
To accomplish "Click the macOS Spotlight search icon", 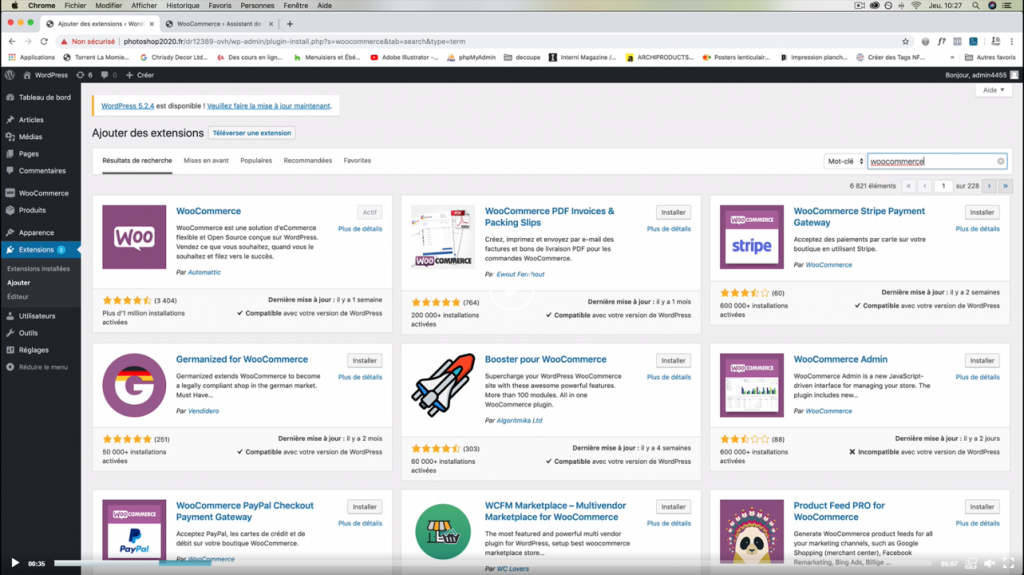I will tap(976, 5).
